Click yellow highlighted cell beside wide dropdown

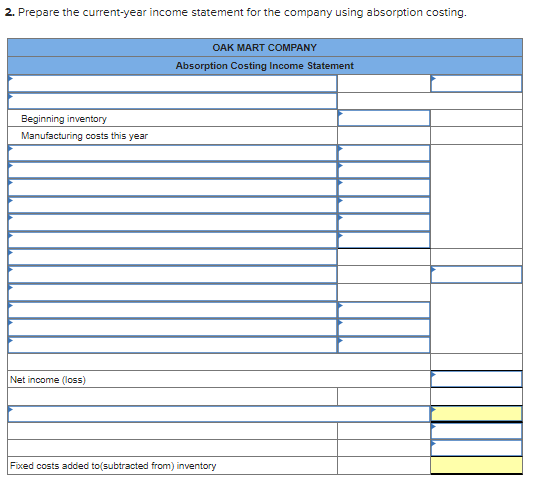tap(476, 414)
